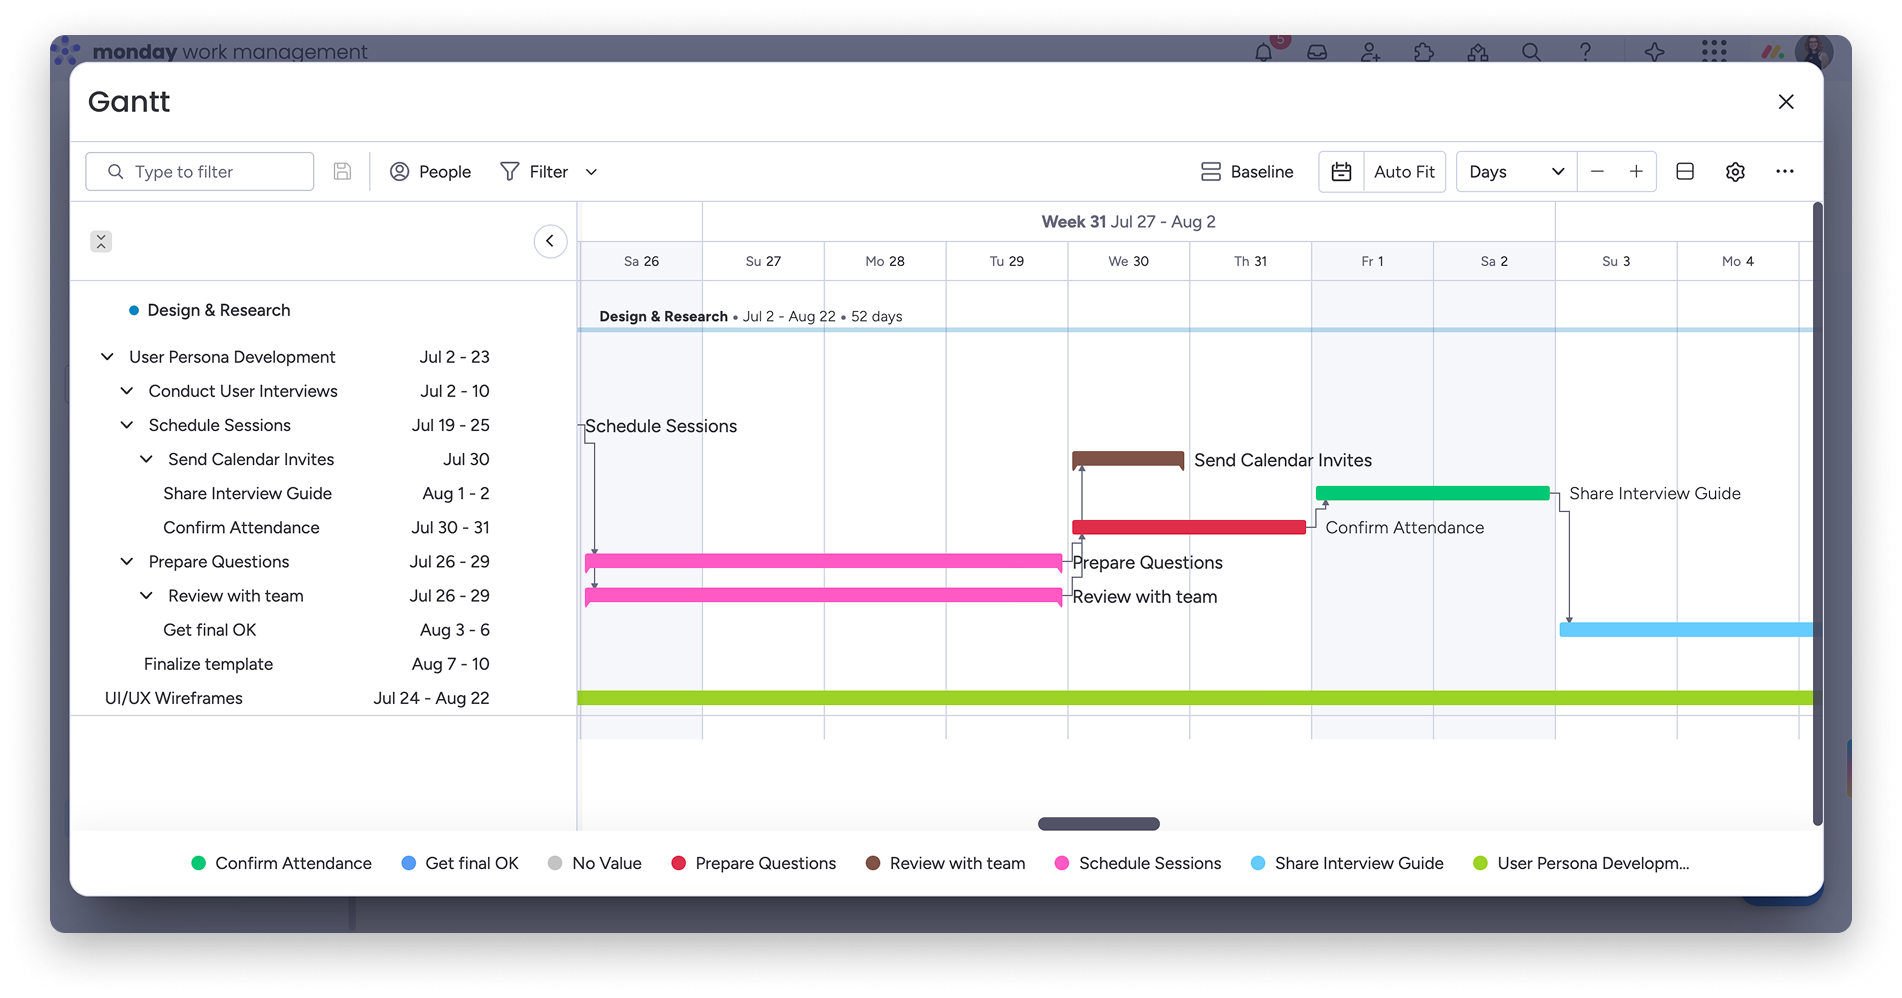
Task: Click the split view layout icon
Action: click(1685, 172)
